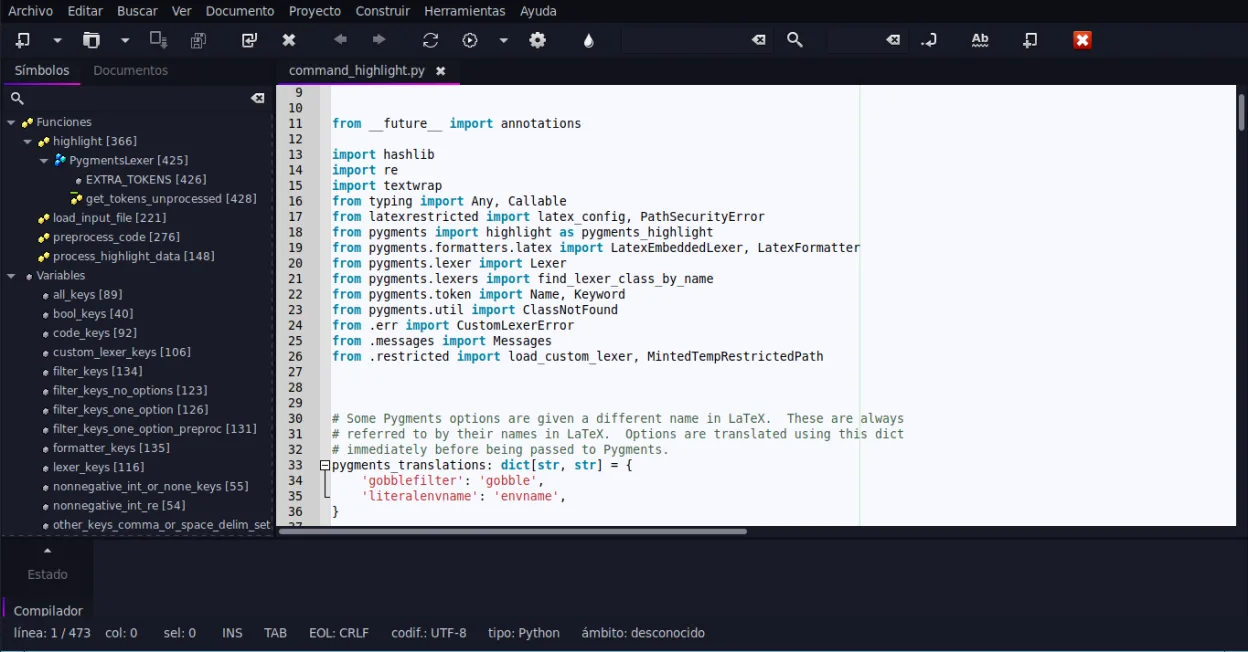The height and width of the screenshot is (652, 1248).
Task: Switch to the Documentos sidebar tab
Action: [x=131, y=71]
